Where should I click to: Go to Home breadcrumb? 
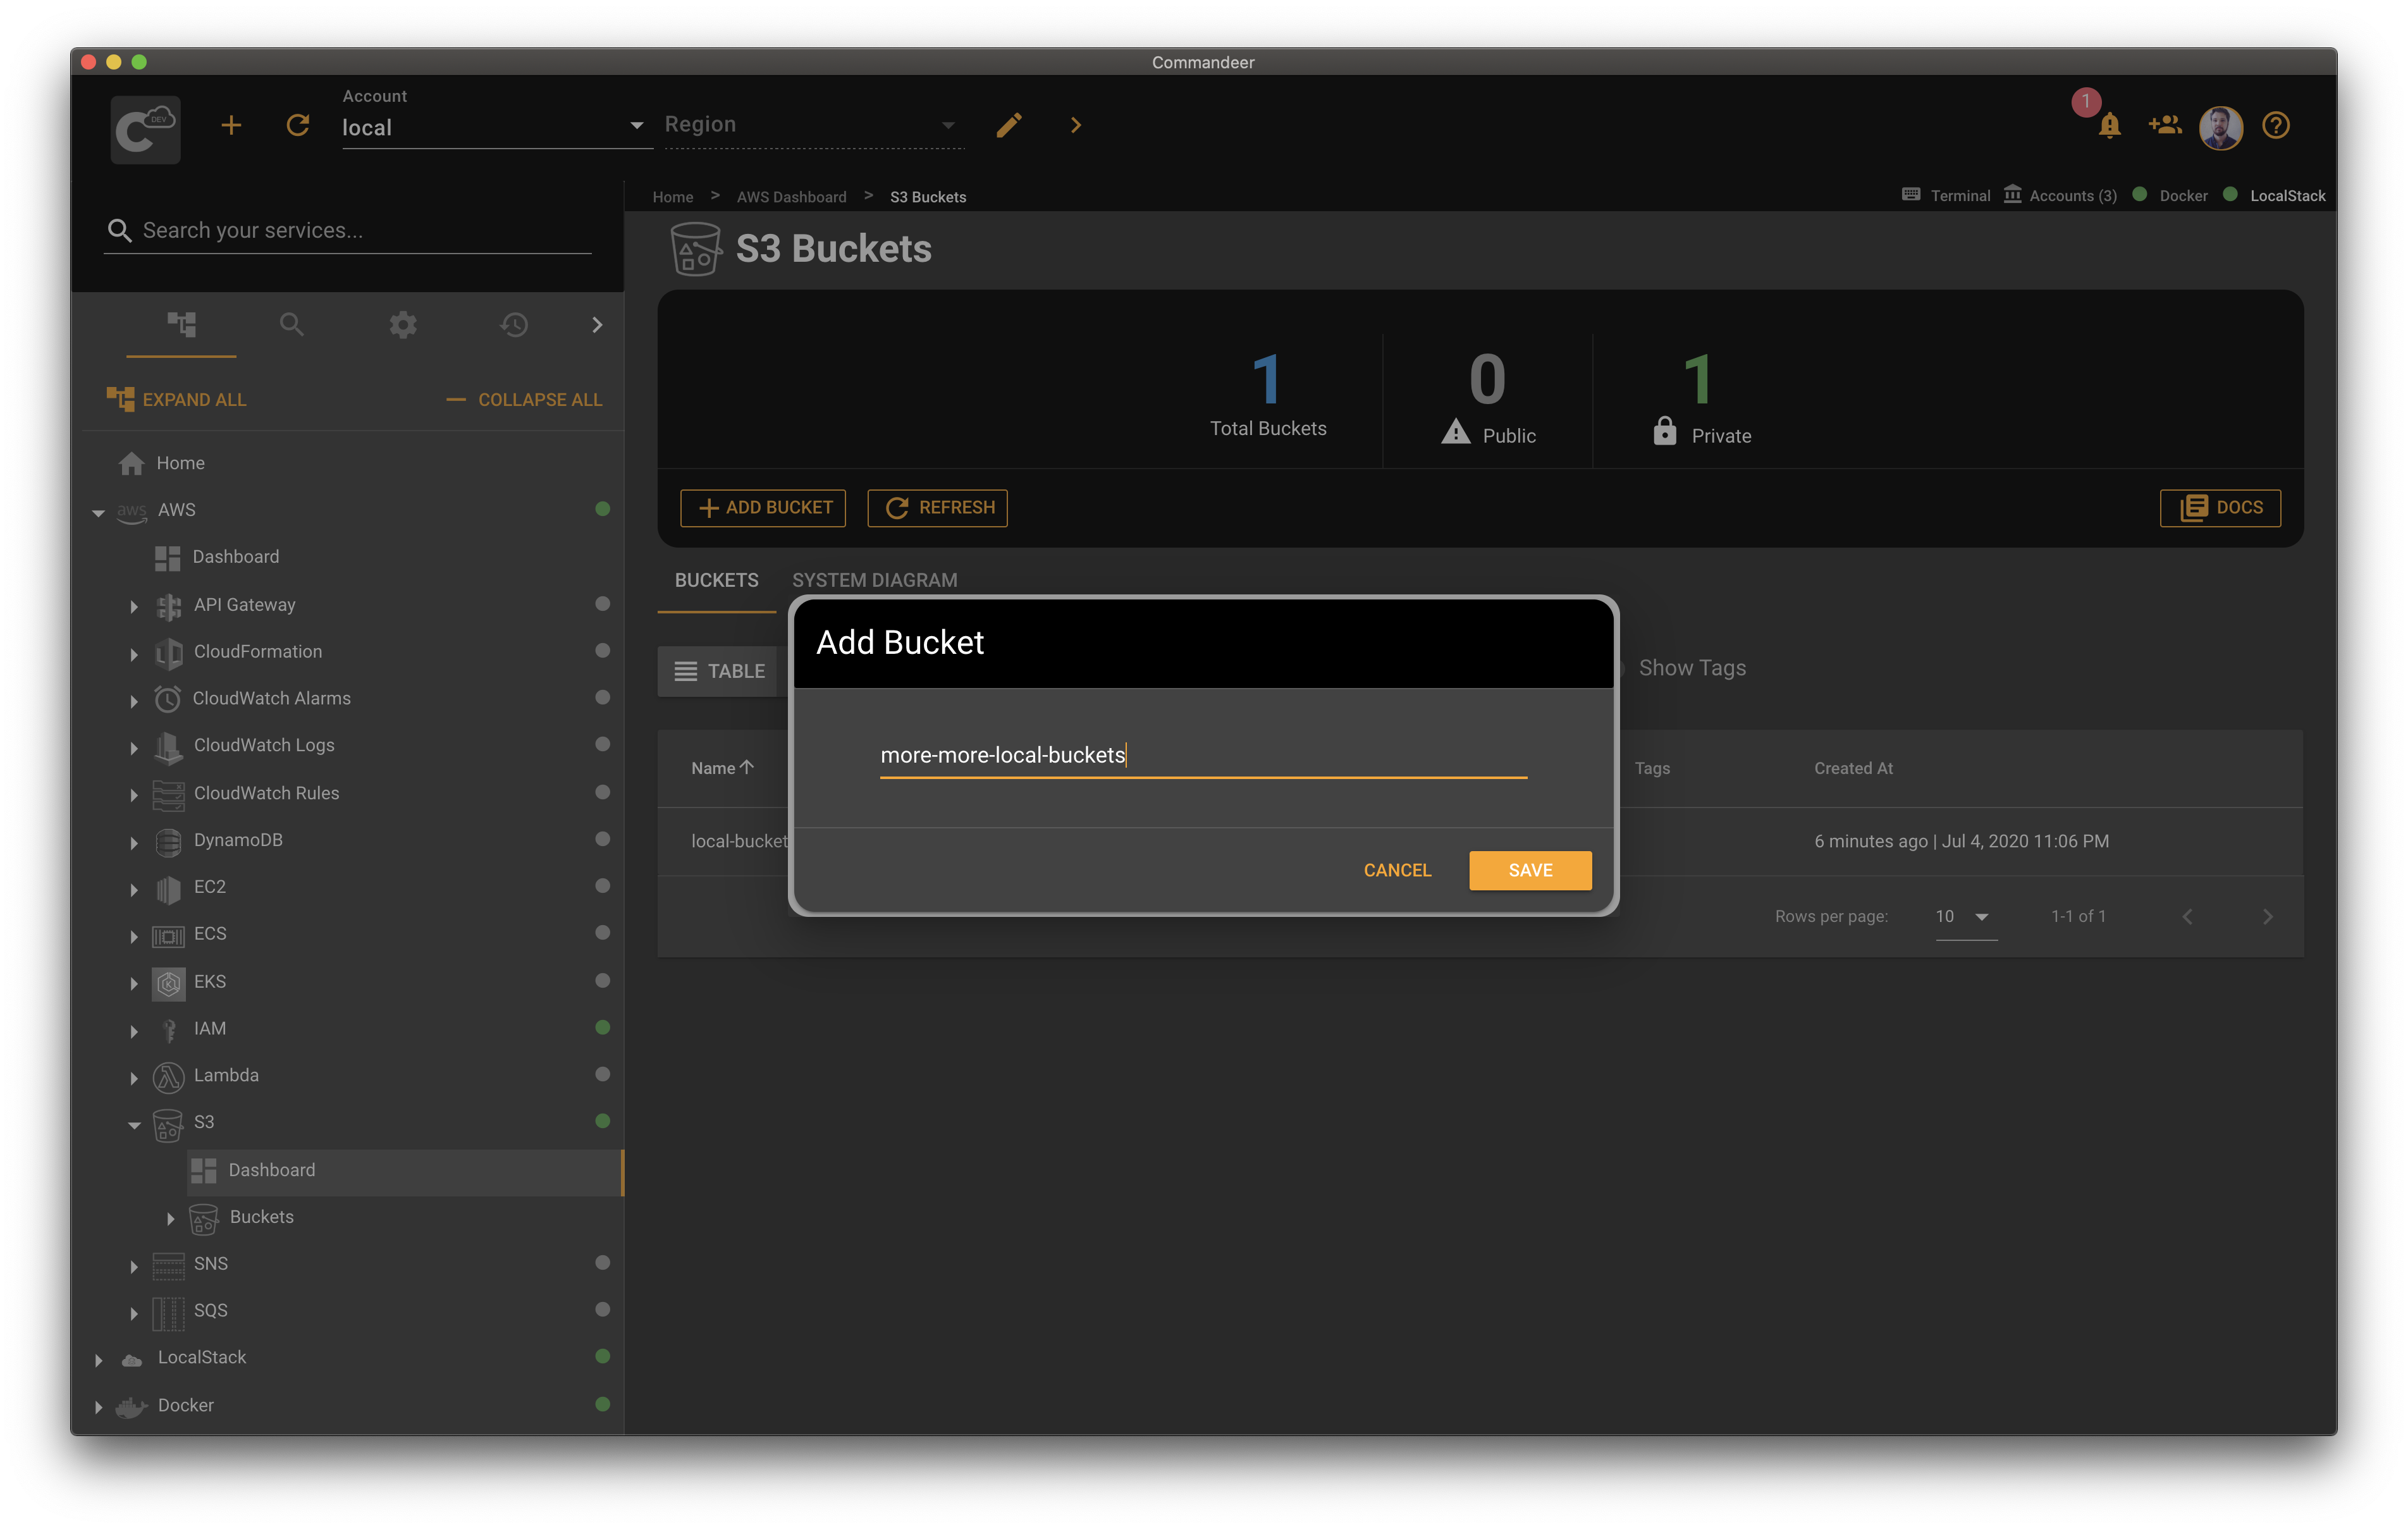click(x=672, y=197)
